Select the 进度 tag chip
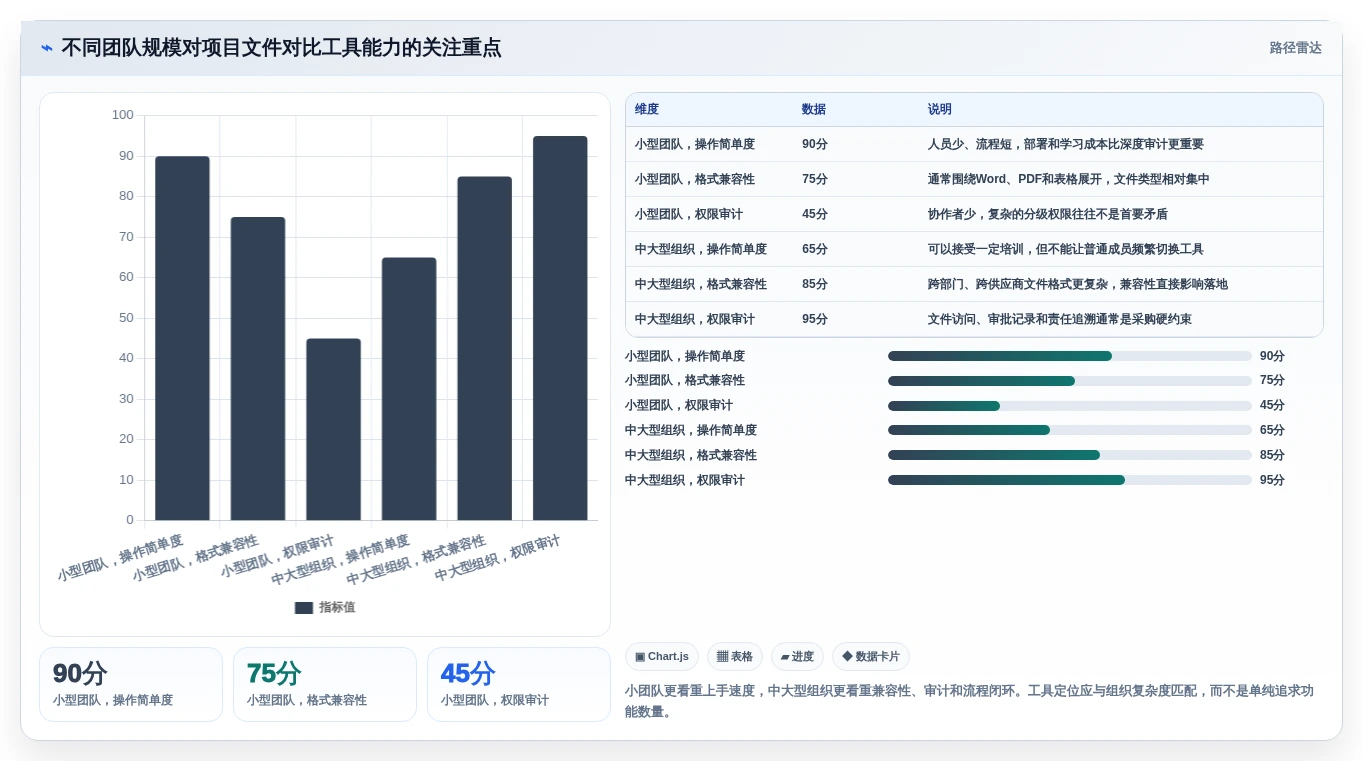Screen dimensions: 1363x761 click(798, 657)
